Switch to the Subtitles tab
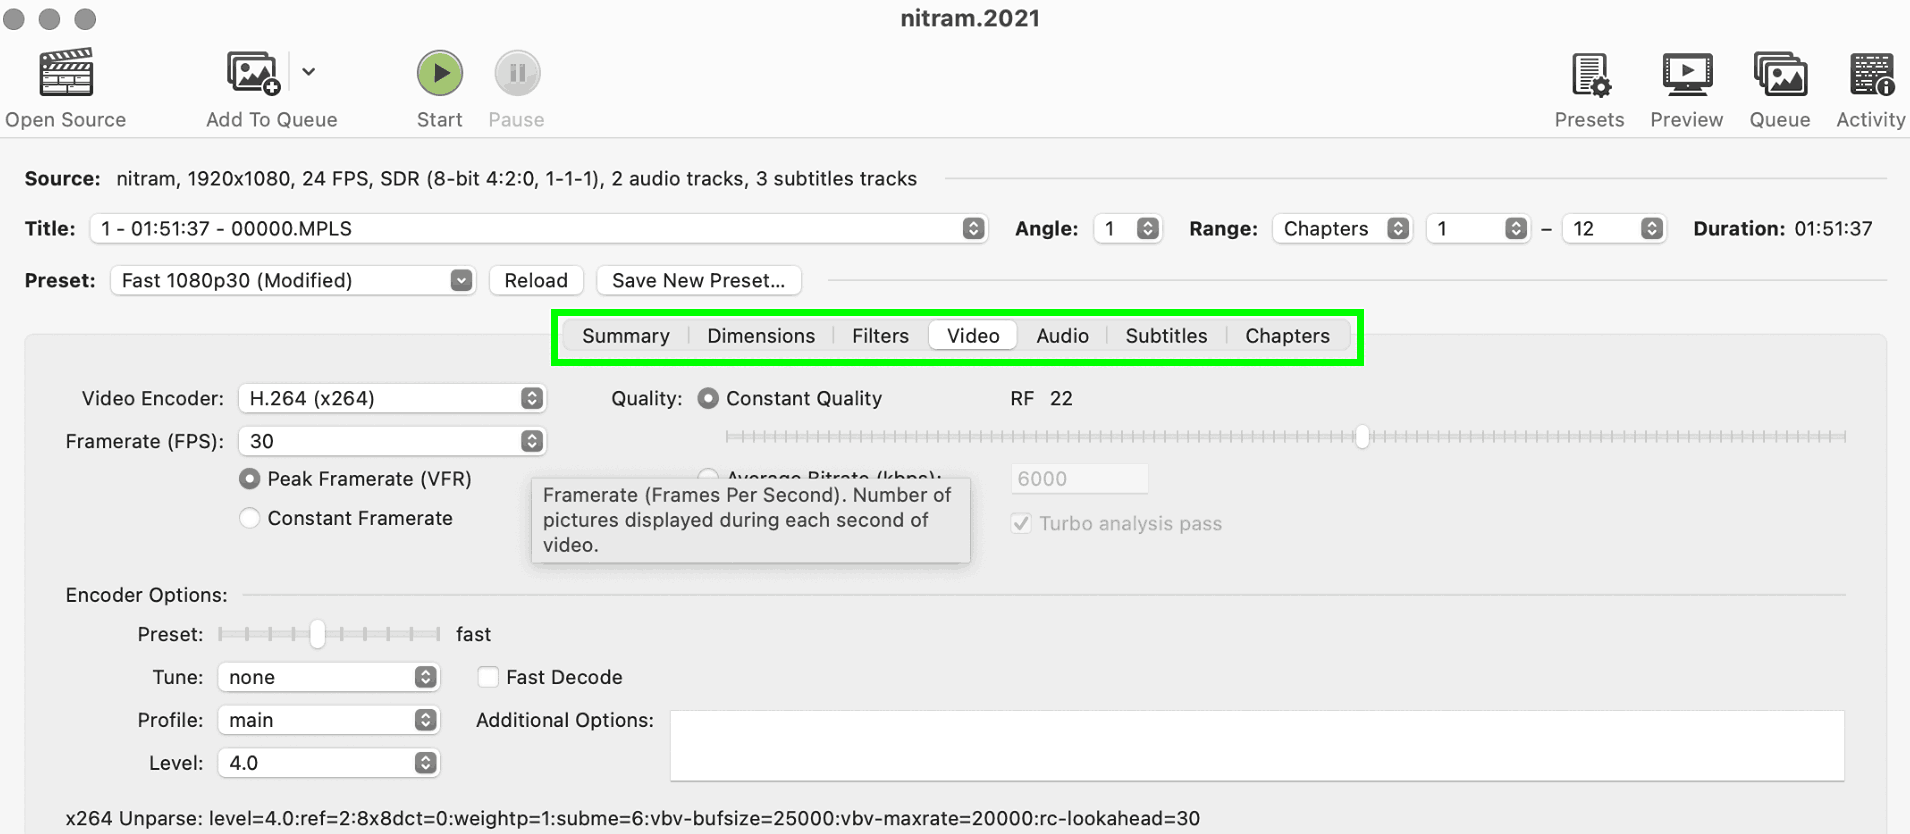The width and height of the screenshot is (1910, 834). 1166,336
